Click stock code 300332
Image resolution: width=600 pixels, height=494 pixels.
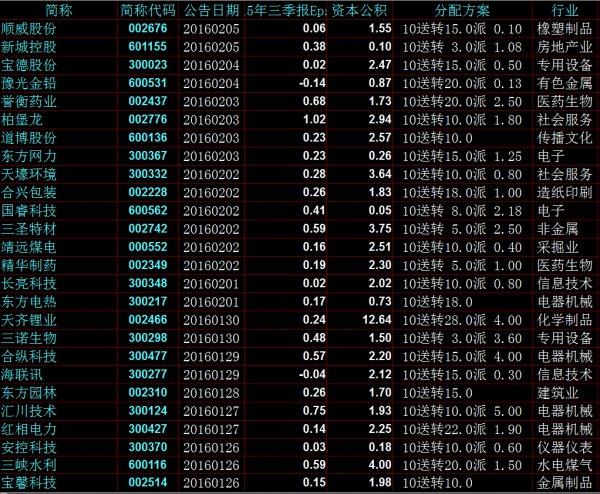point(148,174)
